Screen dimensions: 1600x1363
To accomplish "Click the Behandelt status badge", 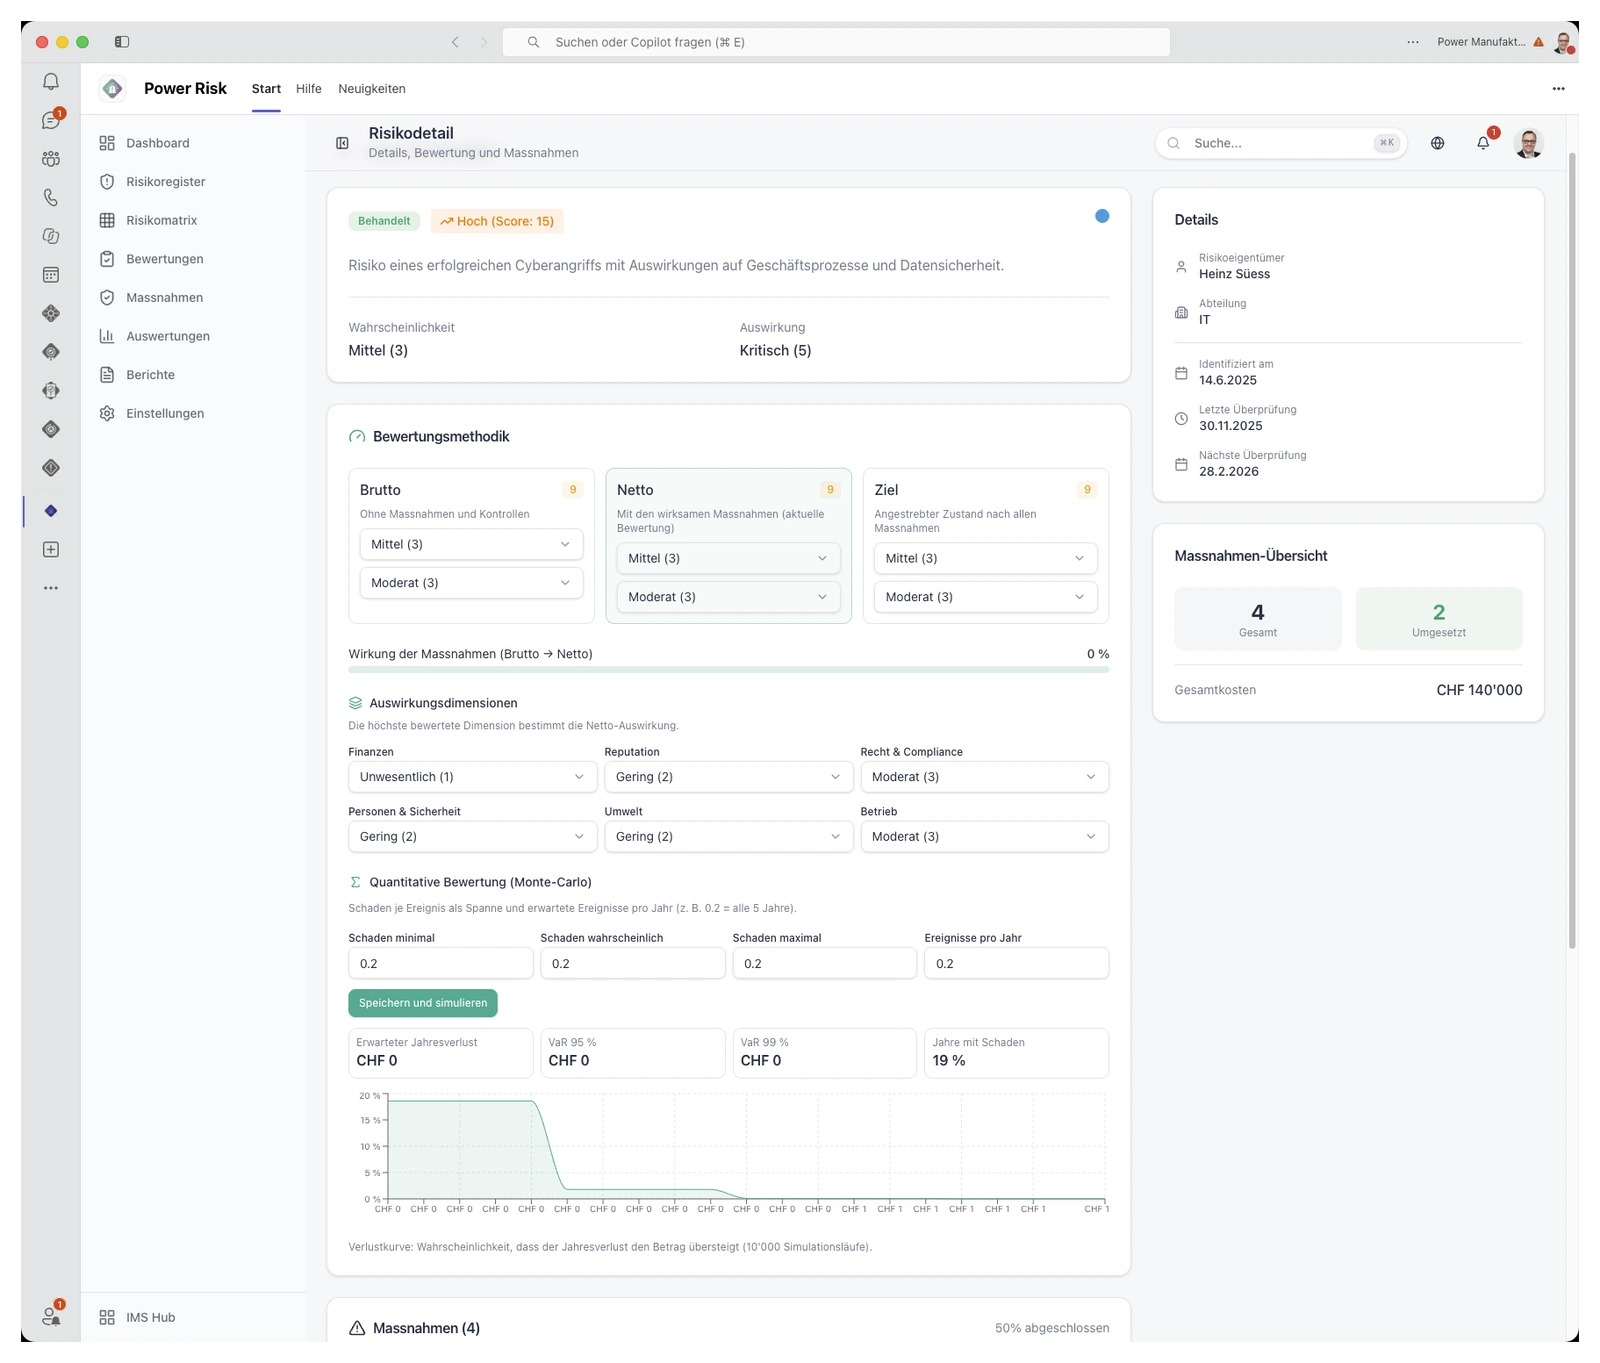I will pos(384,221).
